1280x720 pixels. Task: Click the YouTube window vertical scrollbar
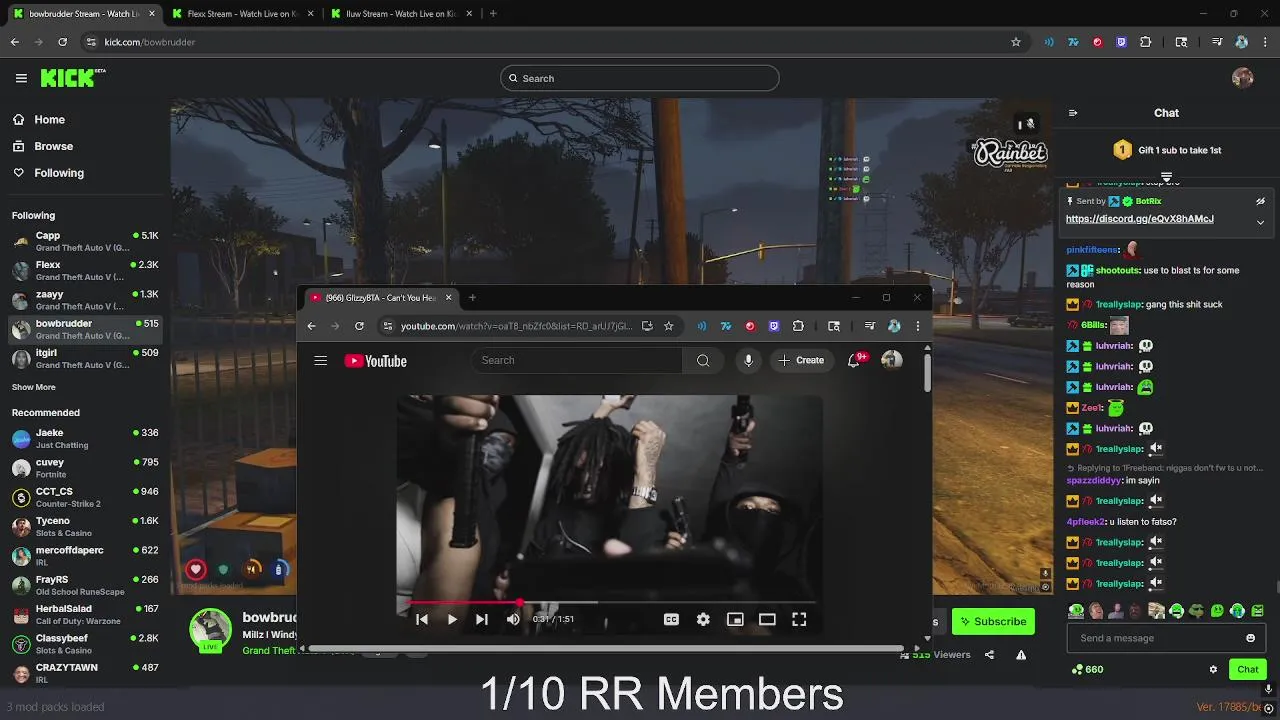(927, 372)
